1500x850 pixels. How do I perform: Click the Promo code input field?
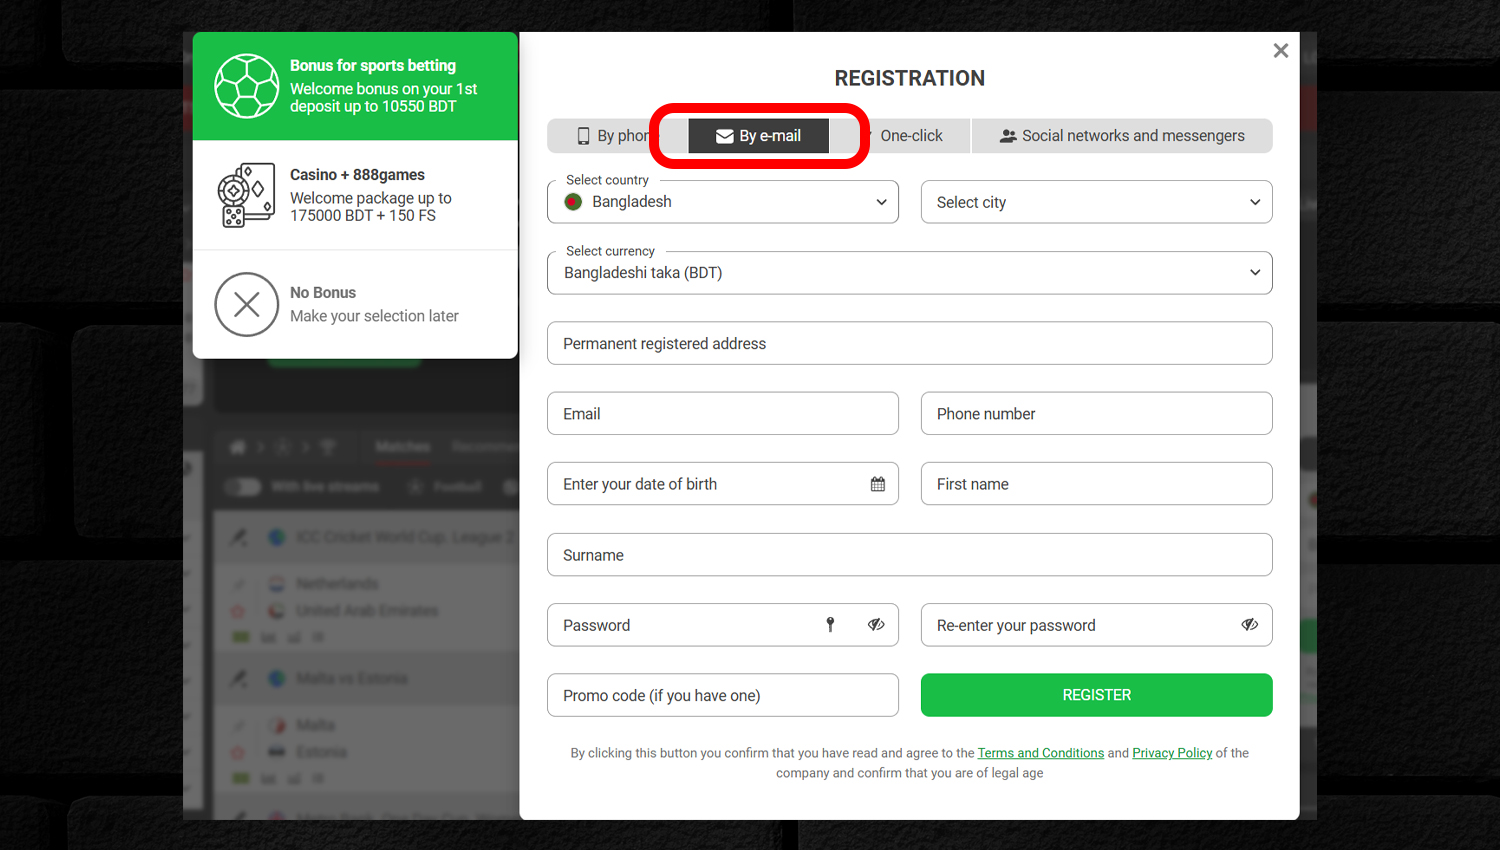tap(723, 695)
